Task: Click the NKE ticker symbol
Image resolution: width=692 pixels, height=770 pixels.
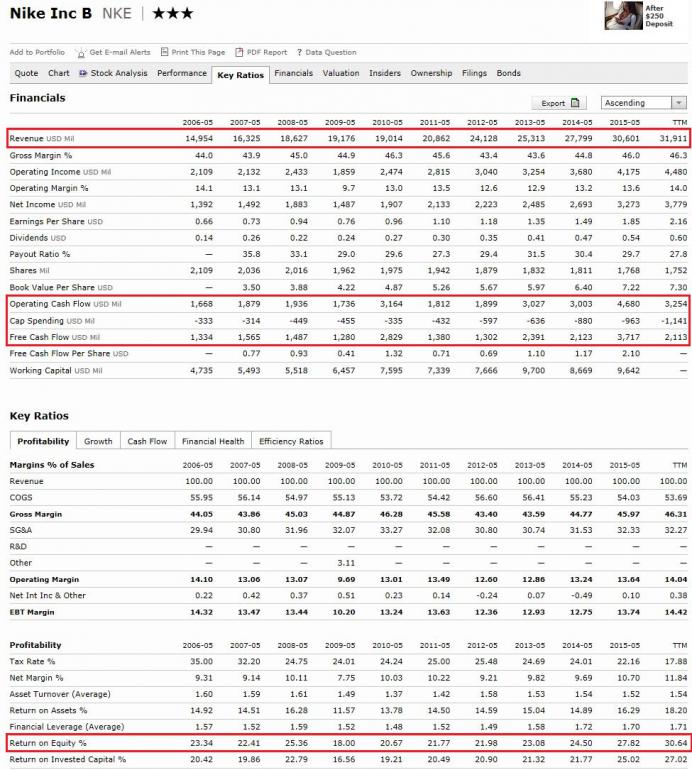Action: pyautogui.click(x=117, y=13)
